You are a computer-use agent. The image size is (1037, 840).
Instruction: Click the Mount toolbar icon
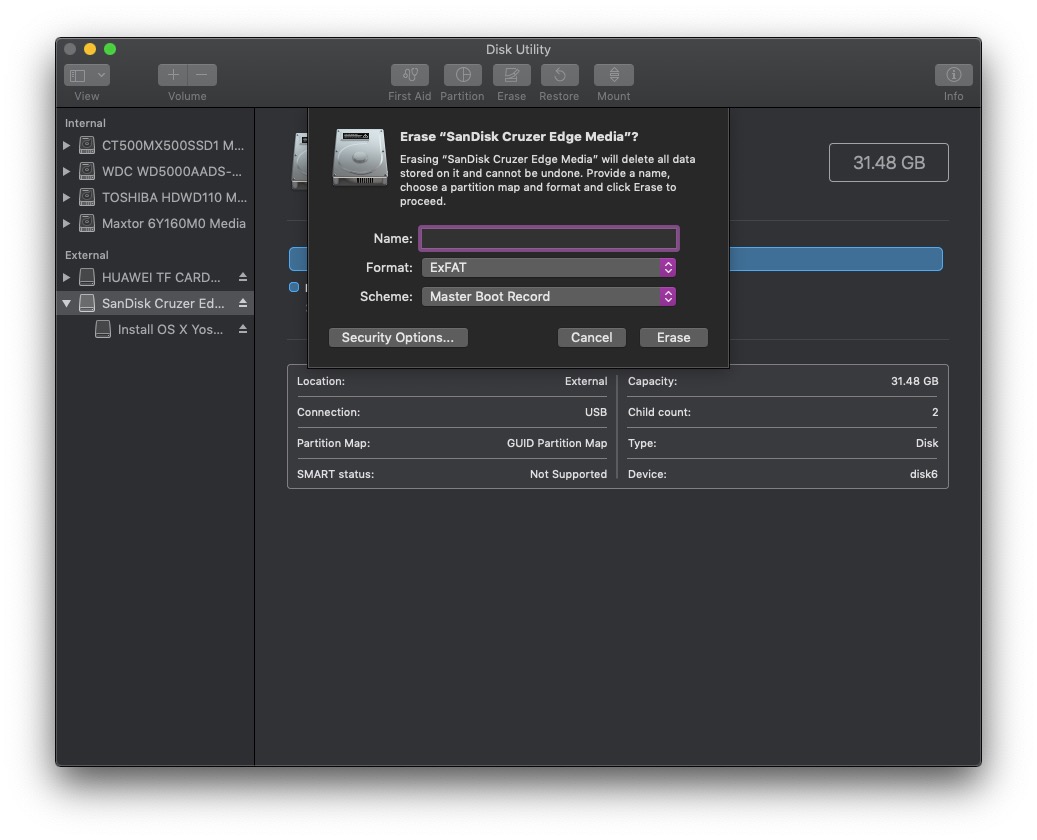coord(613,76)
